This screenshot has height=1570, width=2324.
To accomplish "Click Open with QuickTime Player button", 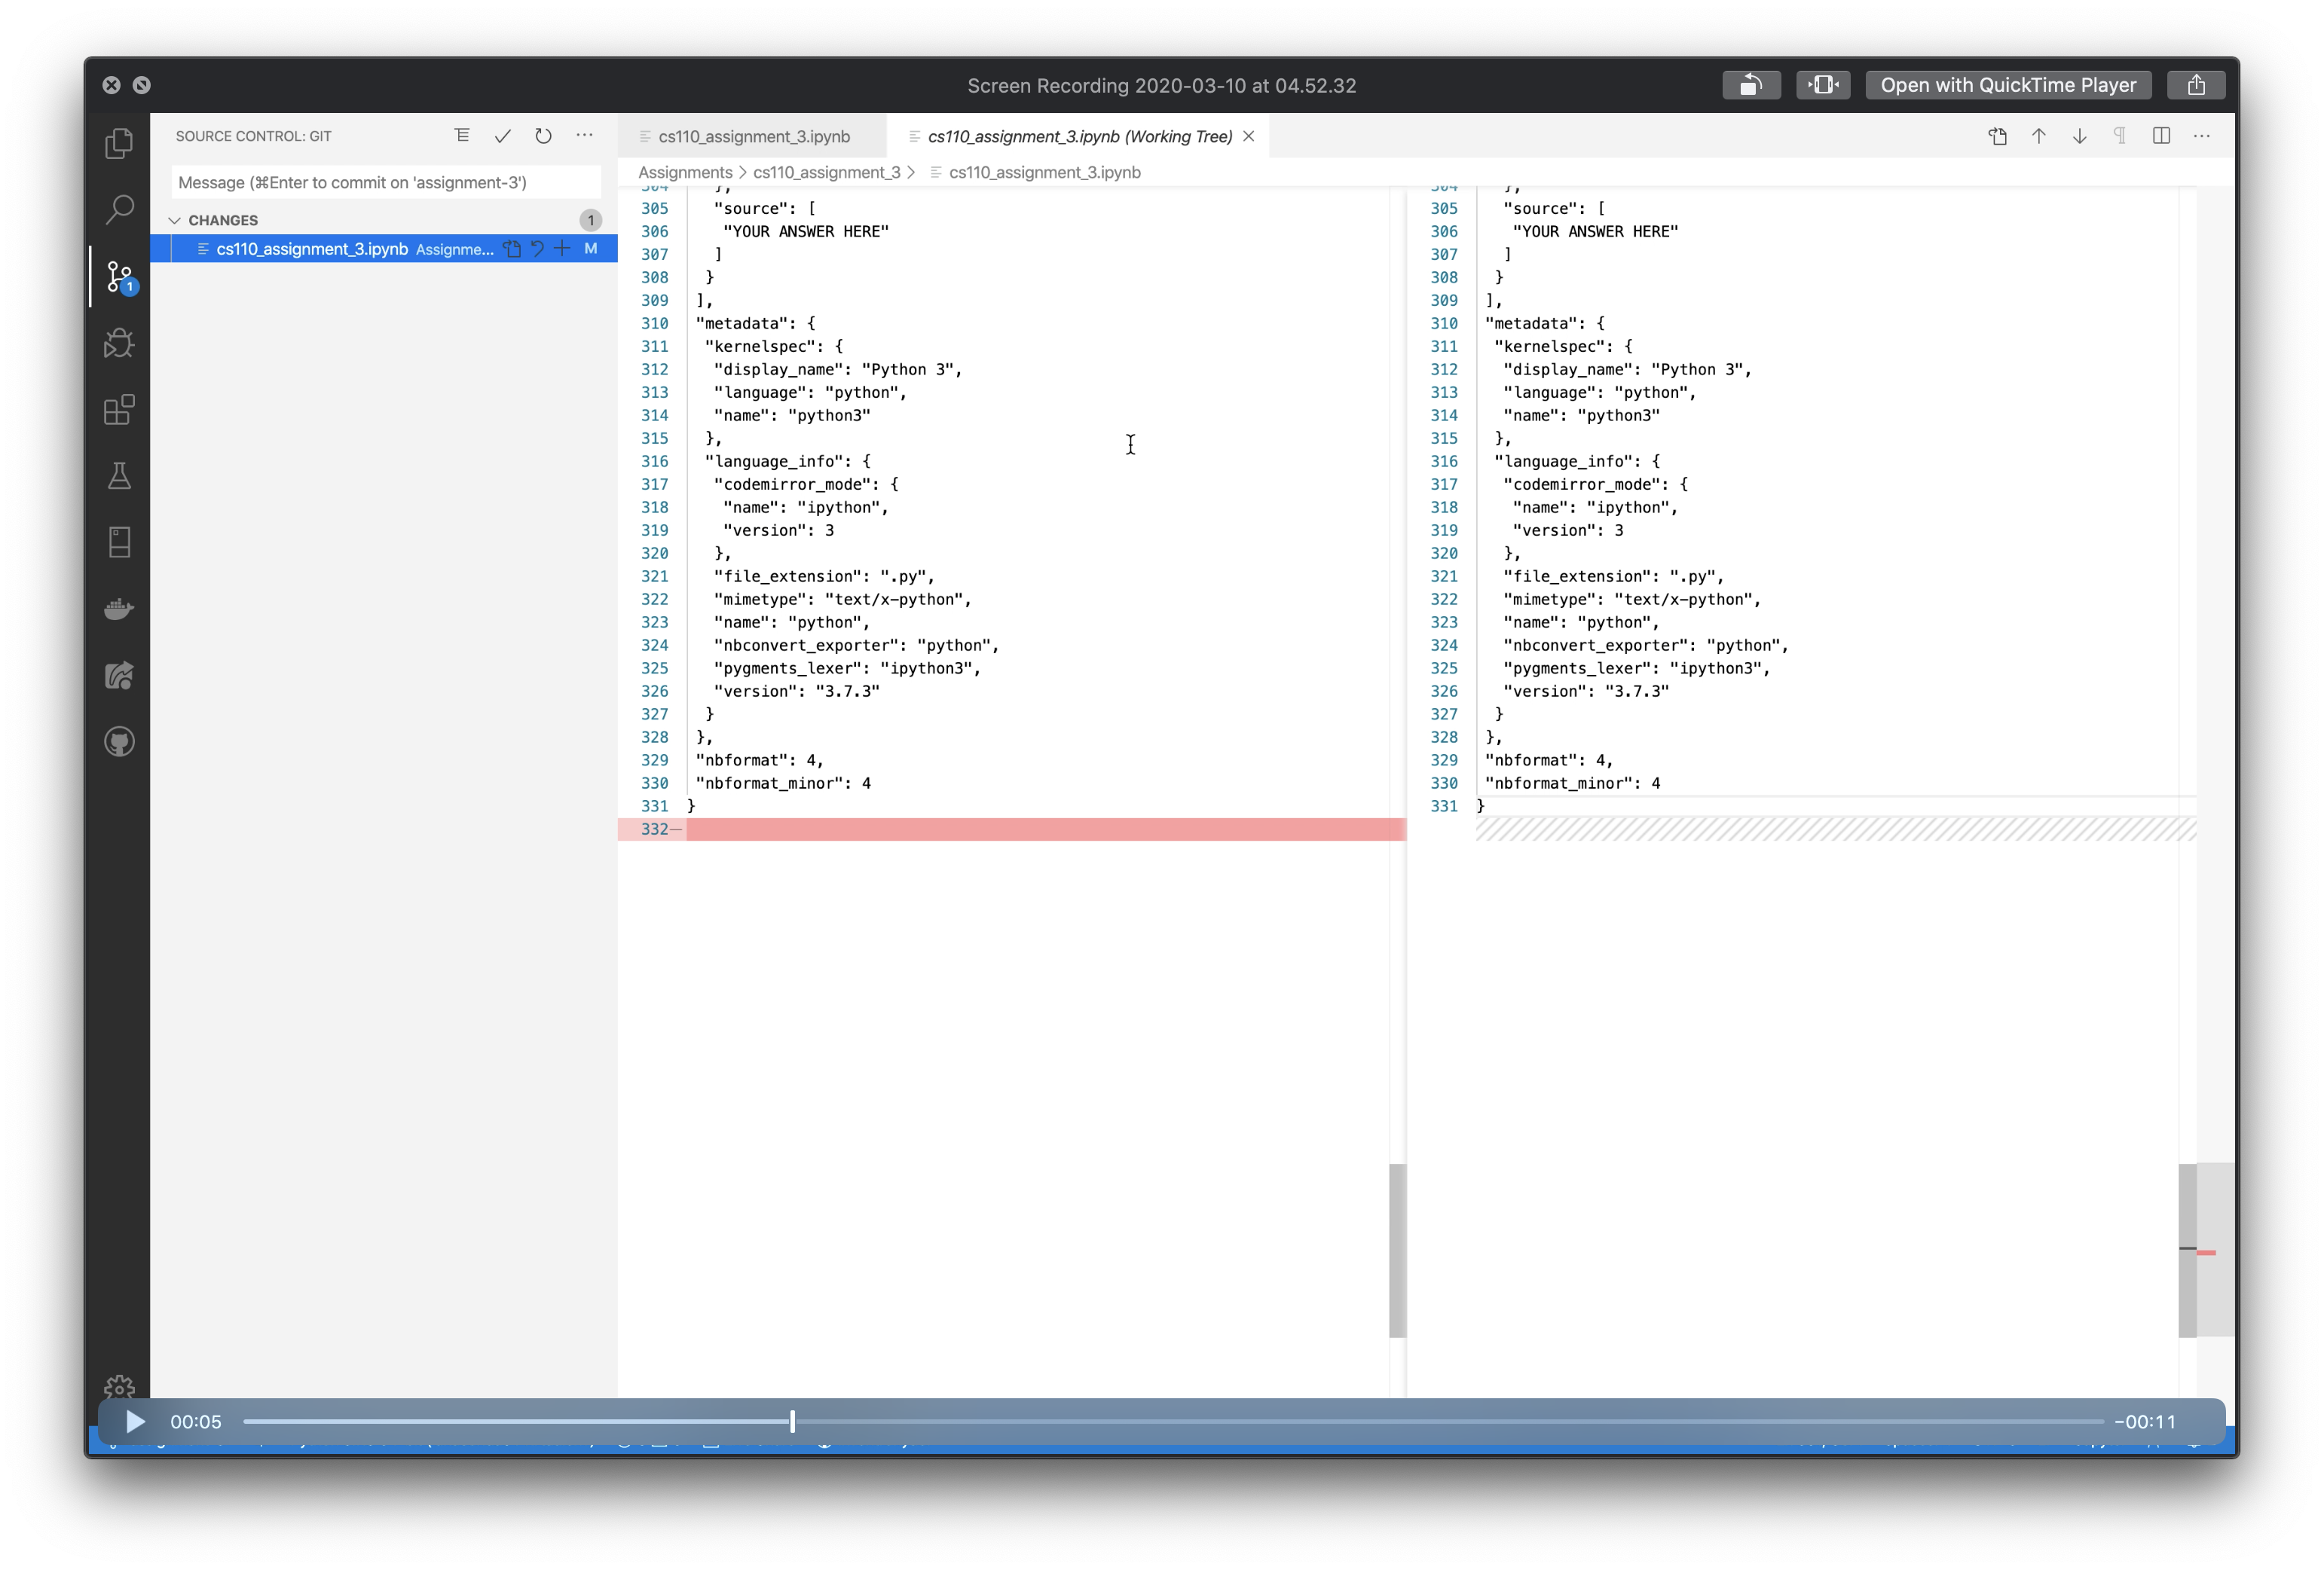I will [2007, 85].
